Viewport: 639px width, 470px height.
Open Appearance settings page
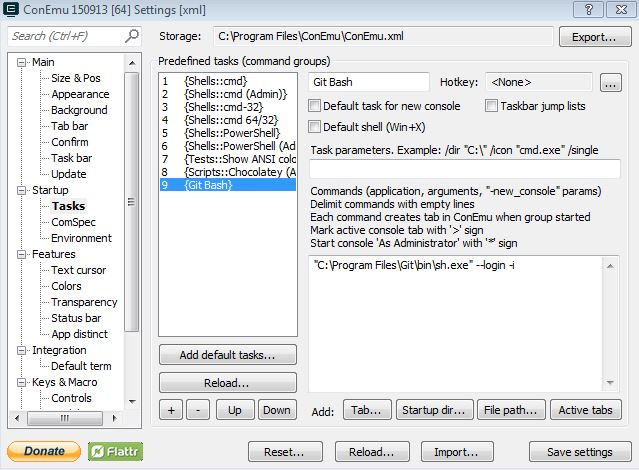click(80, 94)
